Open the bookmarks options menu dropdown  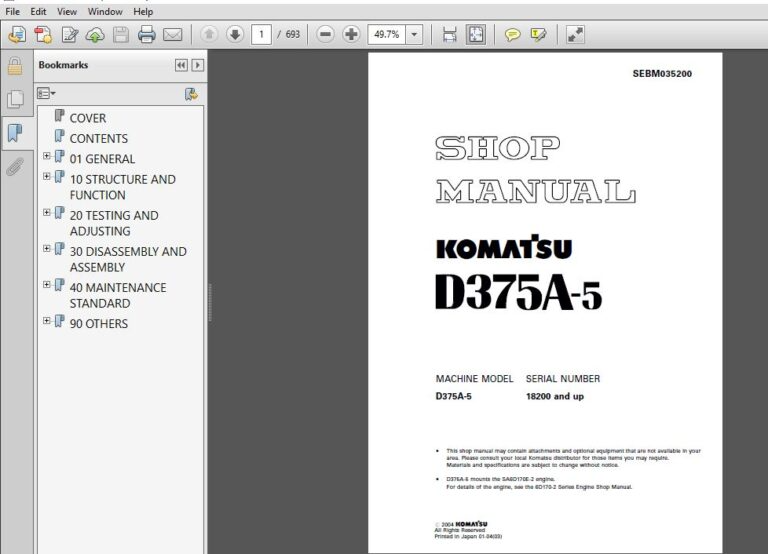pos(47,94)
